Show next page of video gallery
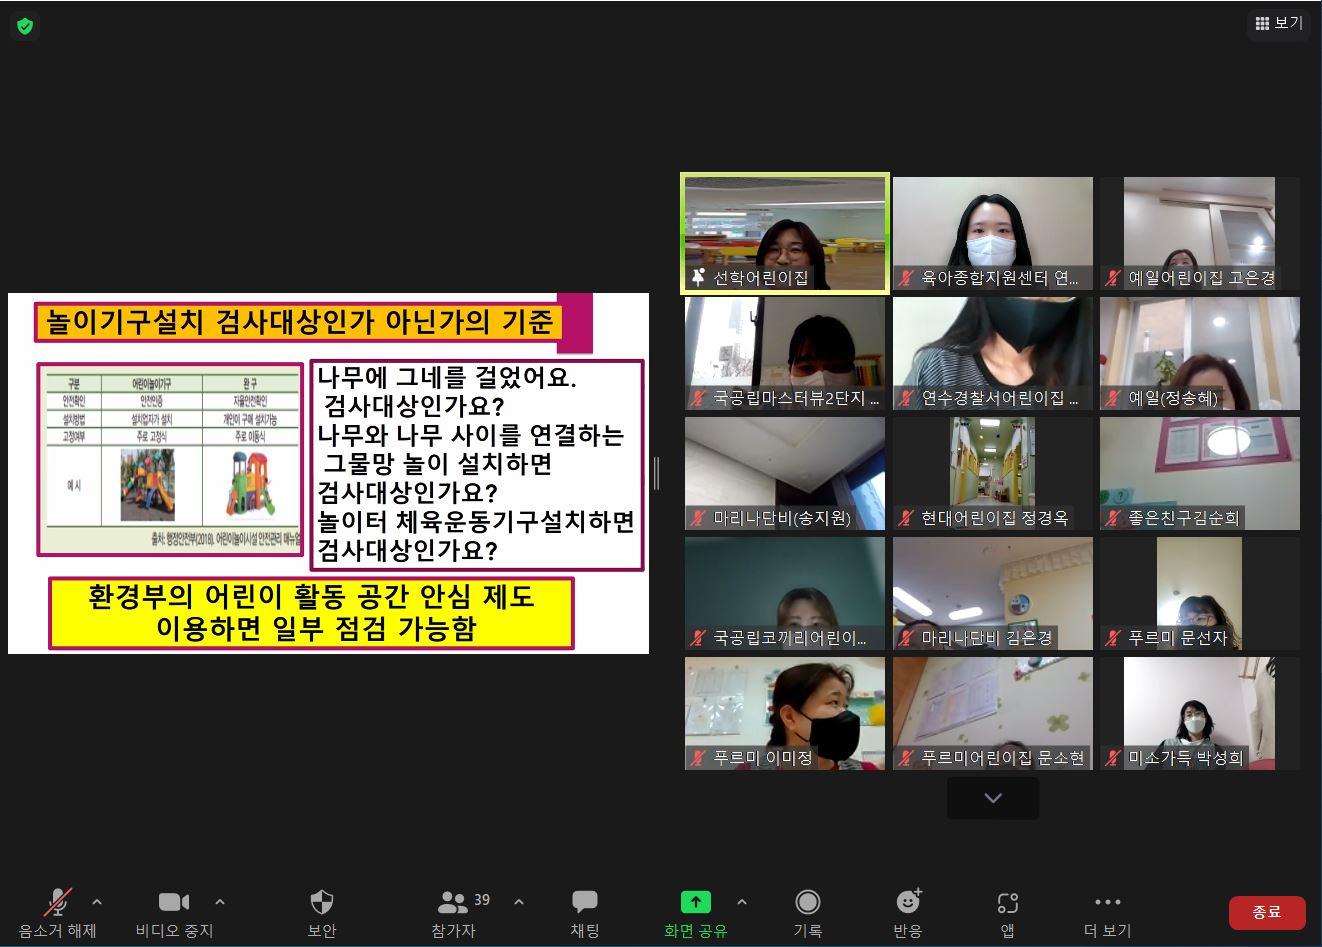The width and height of the screenshot is (1322, 947). point(993,798)
